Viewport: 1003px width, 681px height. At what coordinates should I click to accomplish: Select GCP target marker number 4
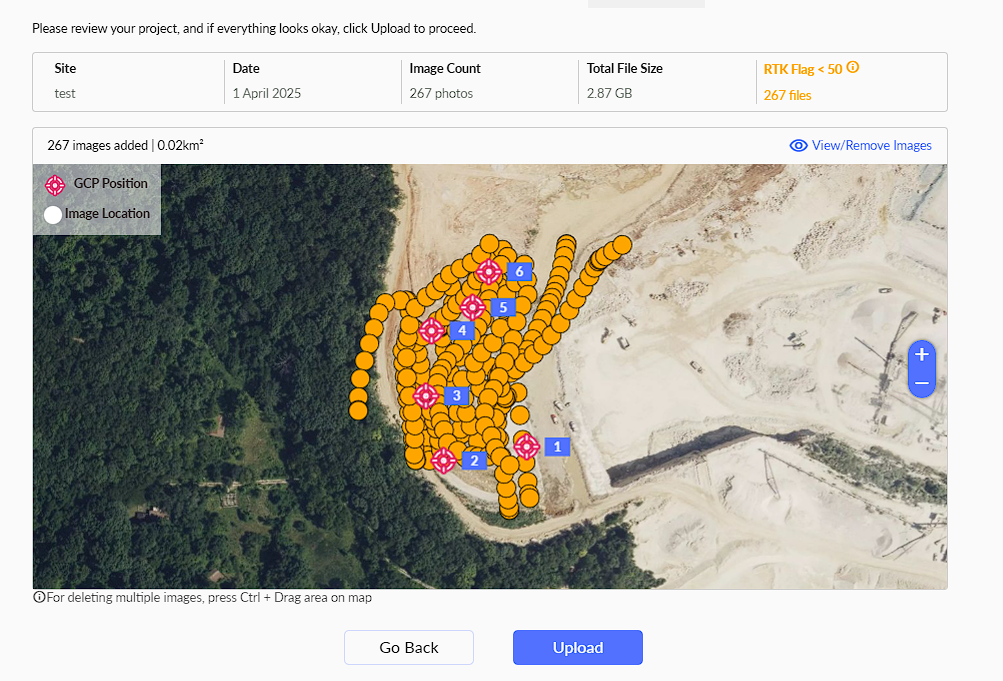pos(432,330)
